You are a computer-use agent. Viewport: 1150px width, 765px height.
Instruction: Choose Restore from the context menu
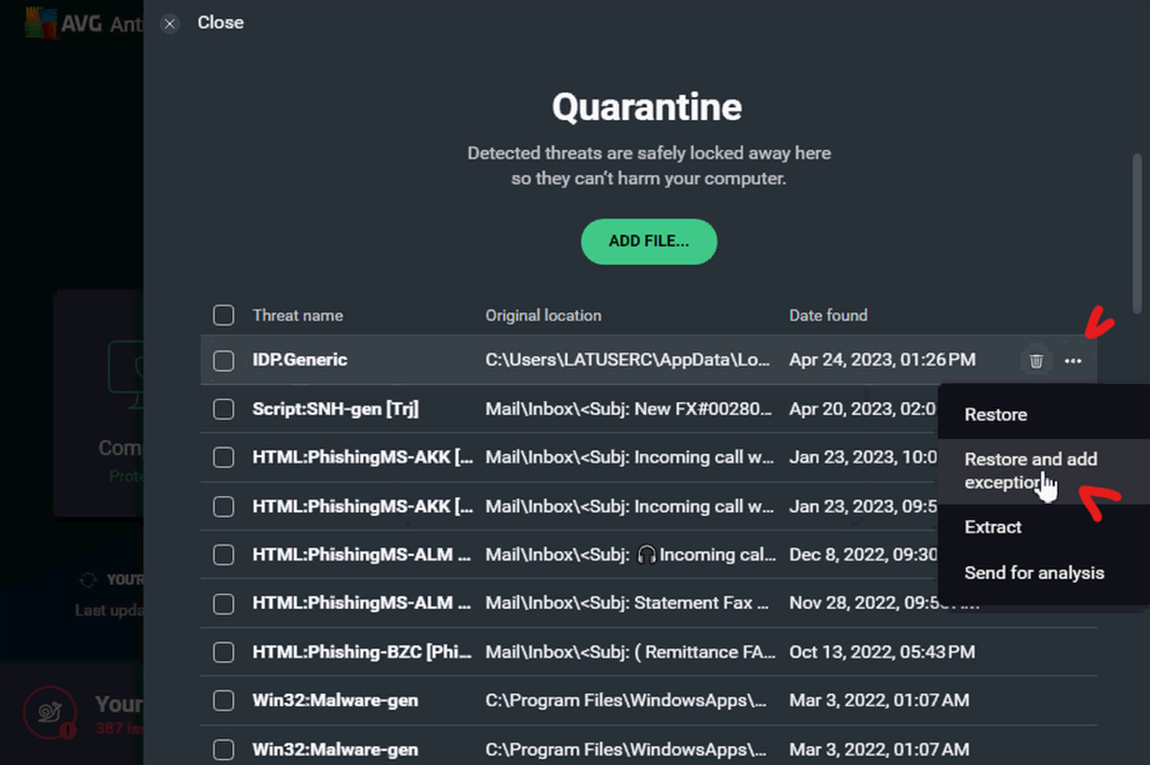[x=995, y=414]
